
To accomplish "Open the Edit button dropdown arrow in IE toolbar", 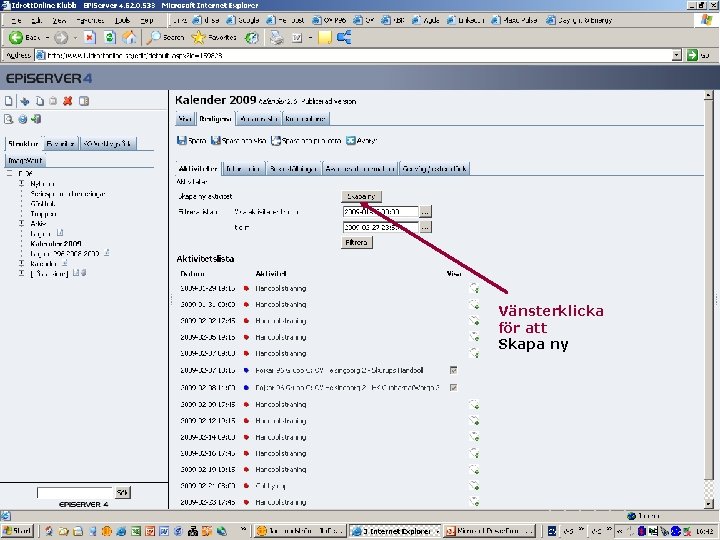I will click(310, 37).
